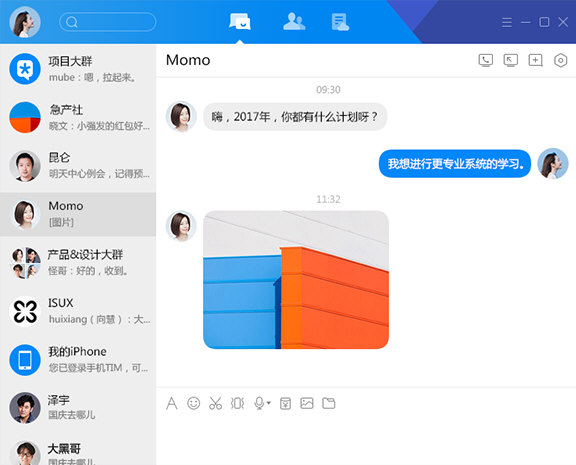Open the 大黑哥 conversation
The height and width of the screenshot is (465, 576).
point(78,451)
